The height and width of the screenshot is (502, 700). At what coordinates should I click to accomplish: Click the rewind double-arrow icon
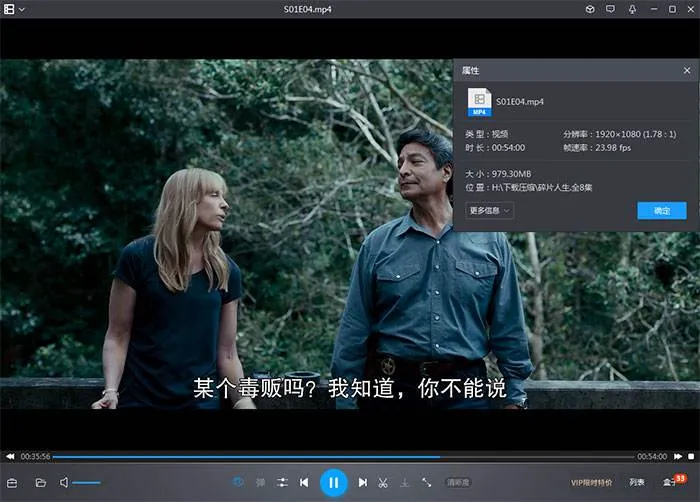pos(10,456)
